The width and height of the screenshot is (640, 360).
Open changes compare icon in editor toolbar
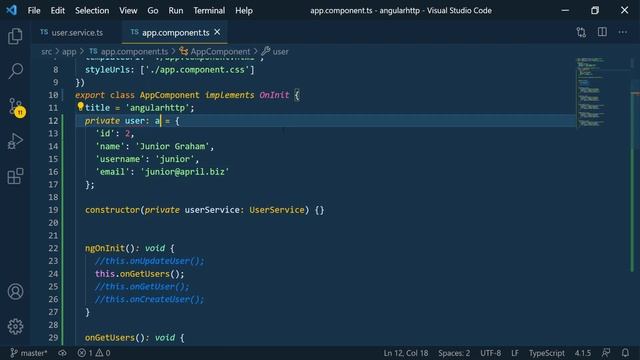click(581, 32)
